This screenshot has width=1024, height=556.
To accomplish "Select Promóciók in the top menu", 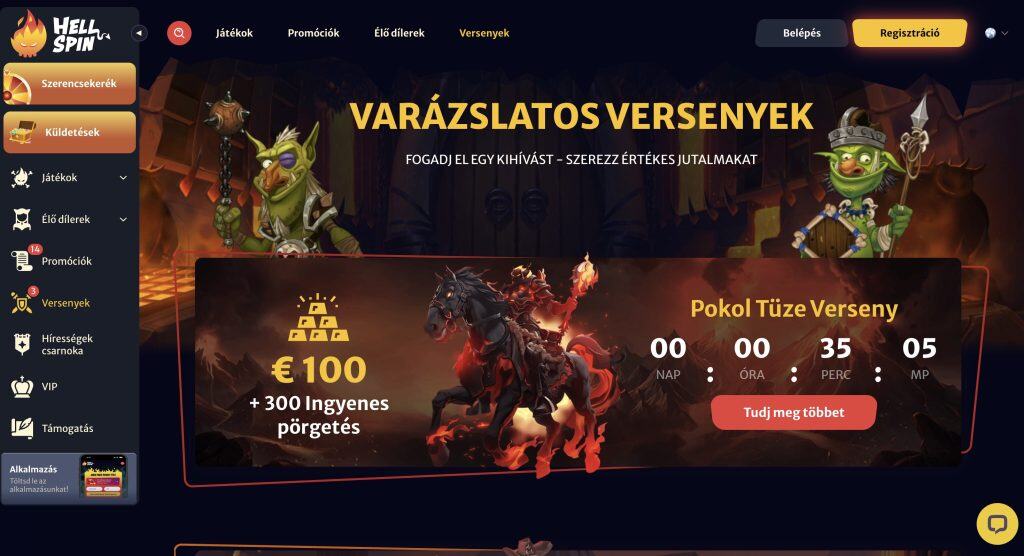I will pos(313,33).
